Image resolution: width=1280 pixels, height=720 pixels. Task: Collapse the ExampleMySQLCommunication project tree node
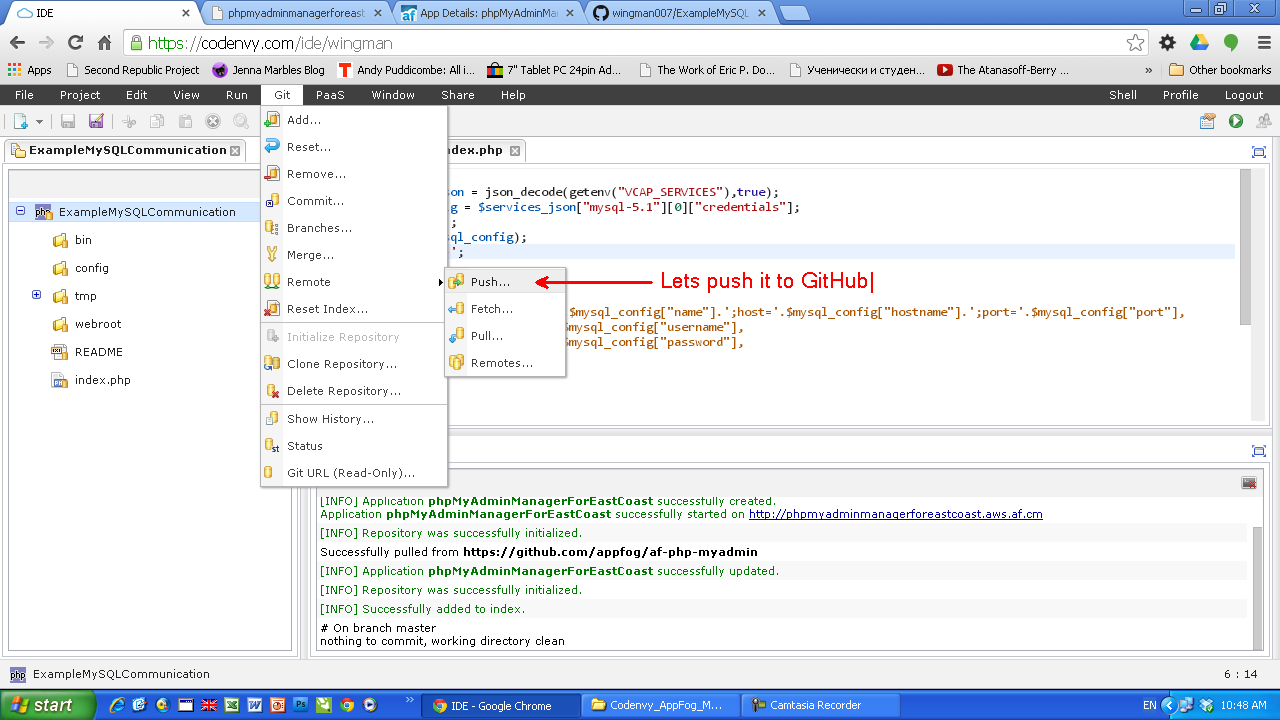click(20, 211)
